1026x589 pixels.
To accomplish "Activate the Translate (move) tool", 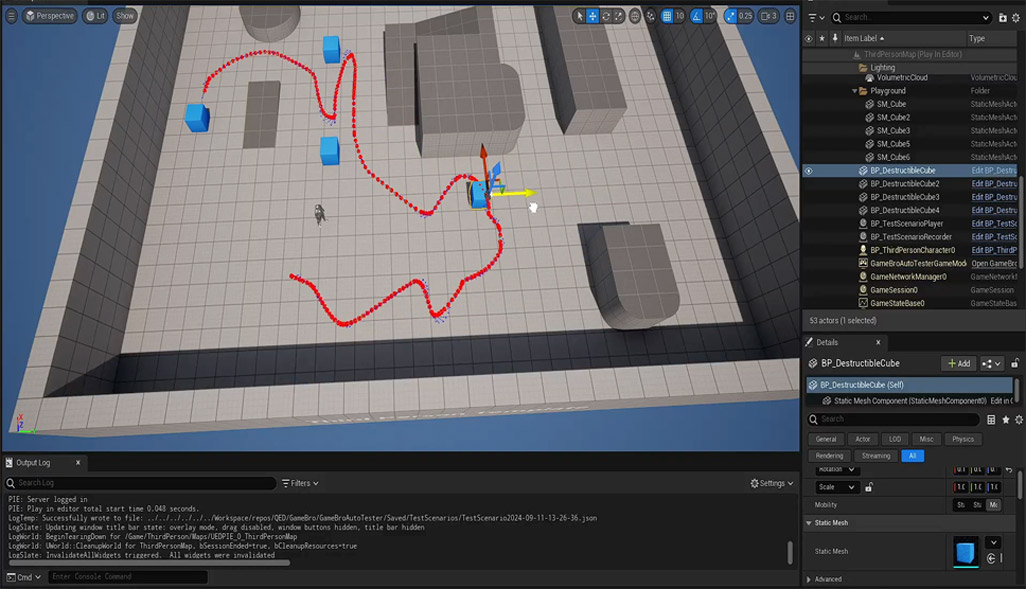I will pyautogui.click(x=592, y=16).
